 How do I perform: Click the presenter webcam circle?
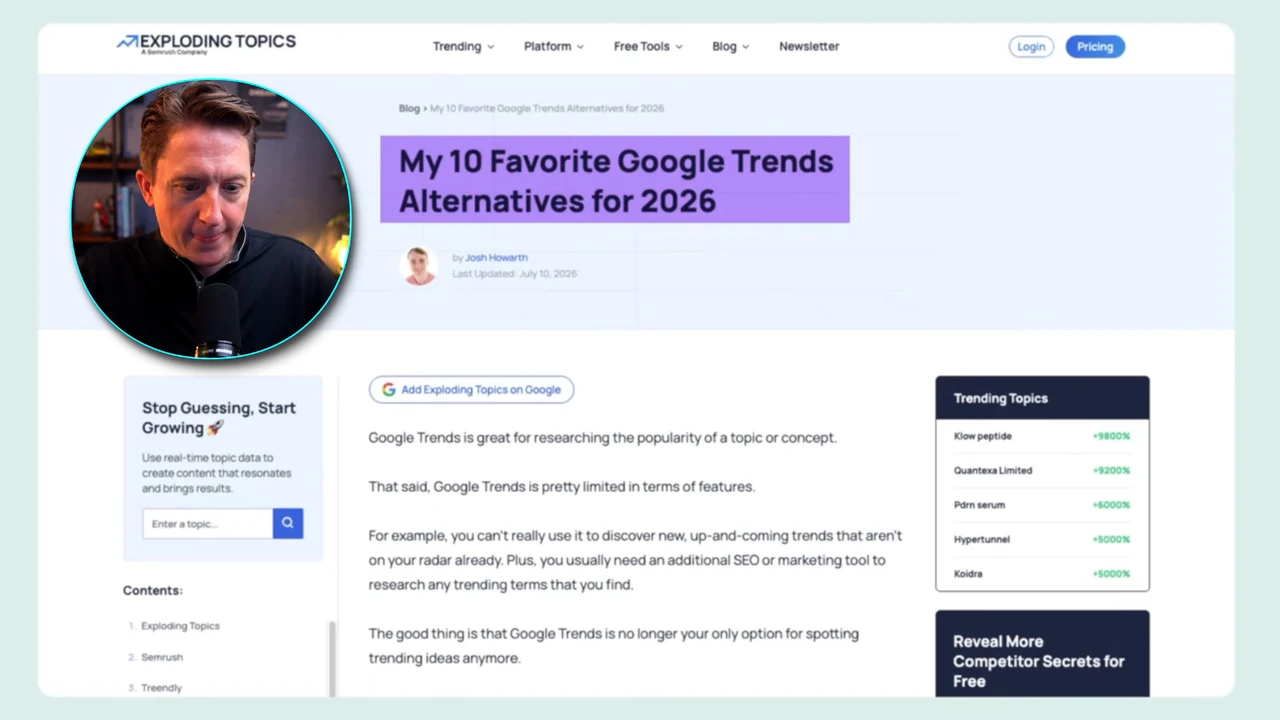coord(211,219)
